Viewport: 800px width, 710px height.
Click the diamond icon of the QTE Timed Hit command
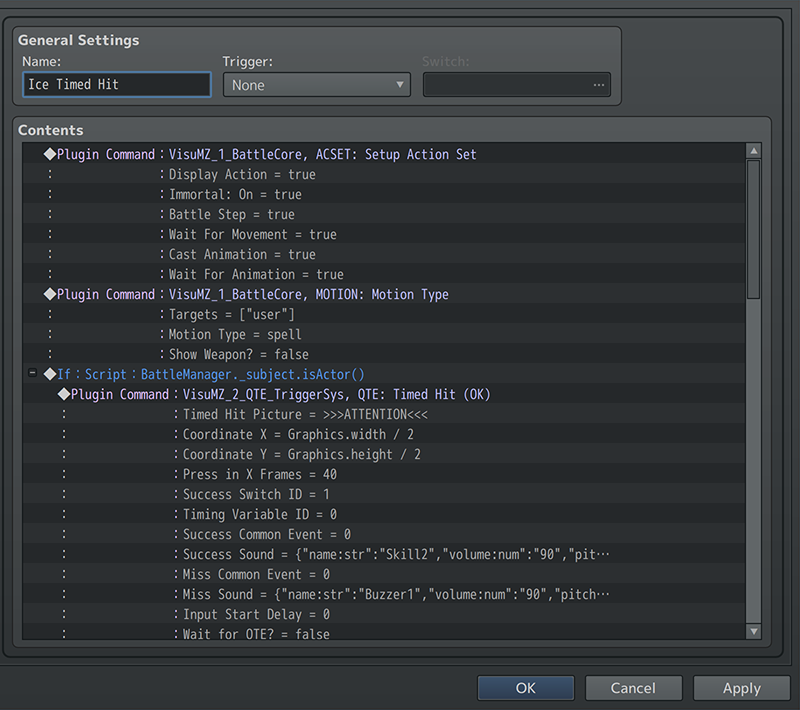tap(63, 395)
